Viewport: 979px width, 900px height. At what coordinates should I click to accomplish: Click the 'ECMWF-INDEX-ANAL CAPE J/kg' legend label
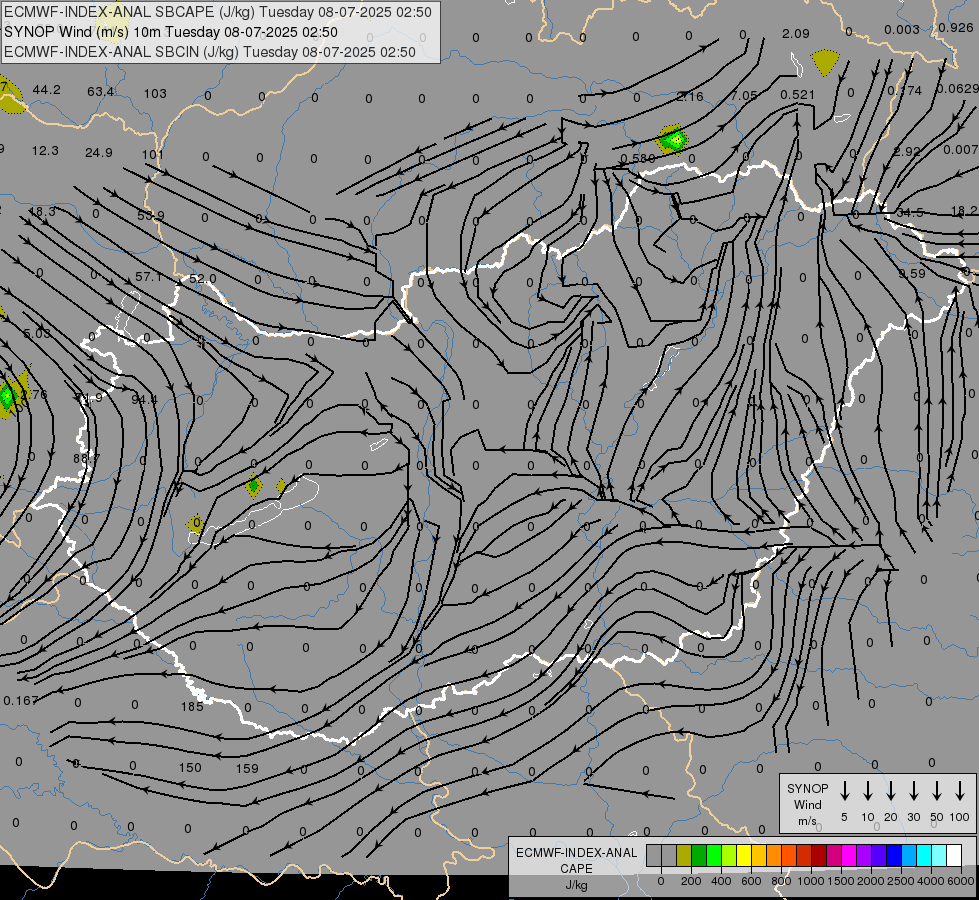pos(576,868)
